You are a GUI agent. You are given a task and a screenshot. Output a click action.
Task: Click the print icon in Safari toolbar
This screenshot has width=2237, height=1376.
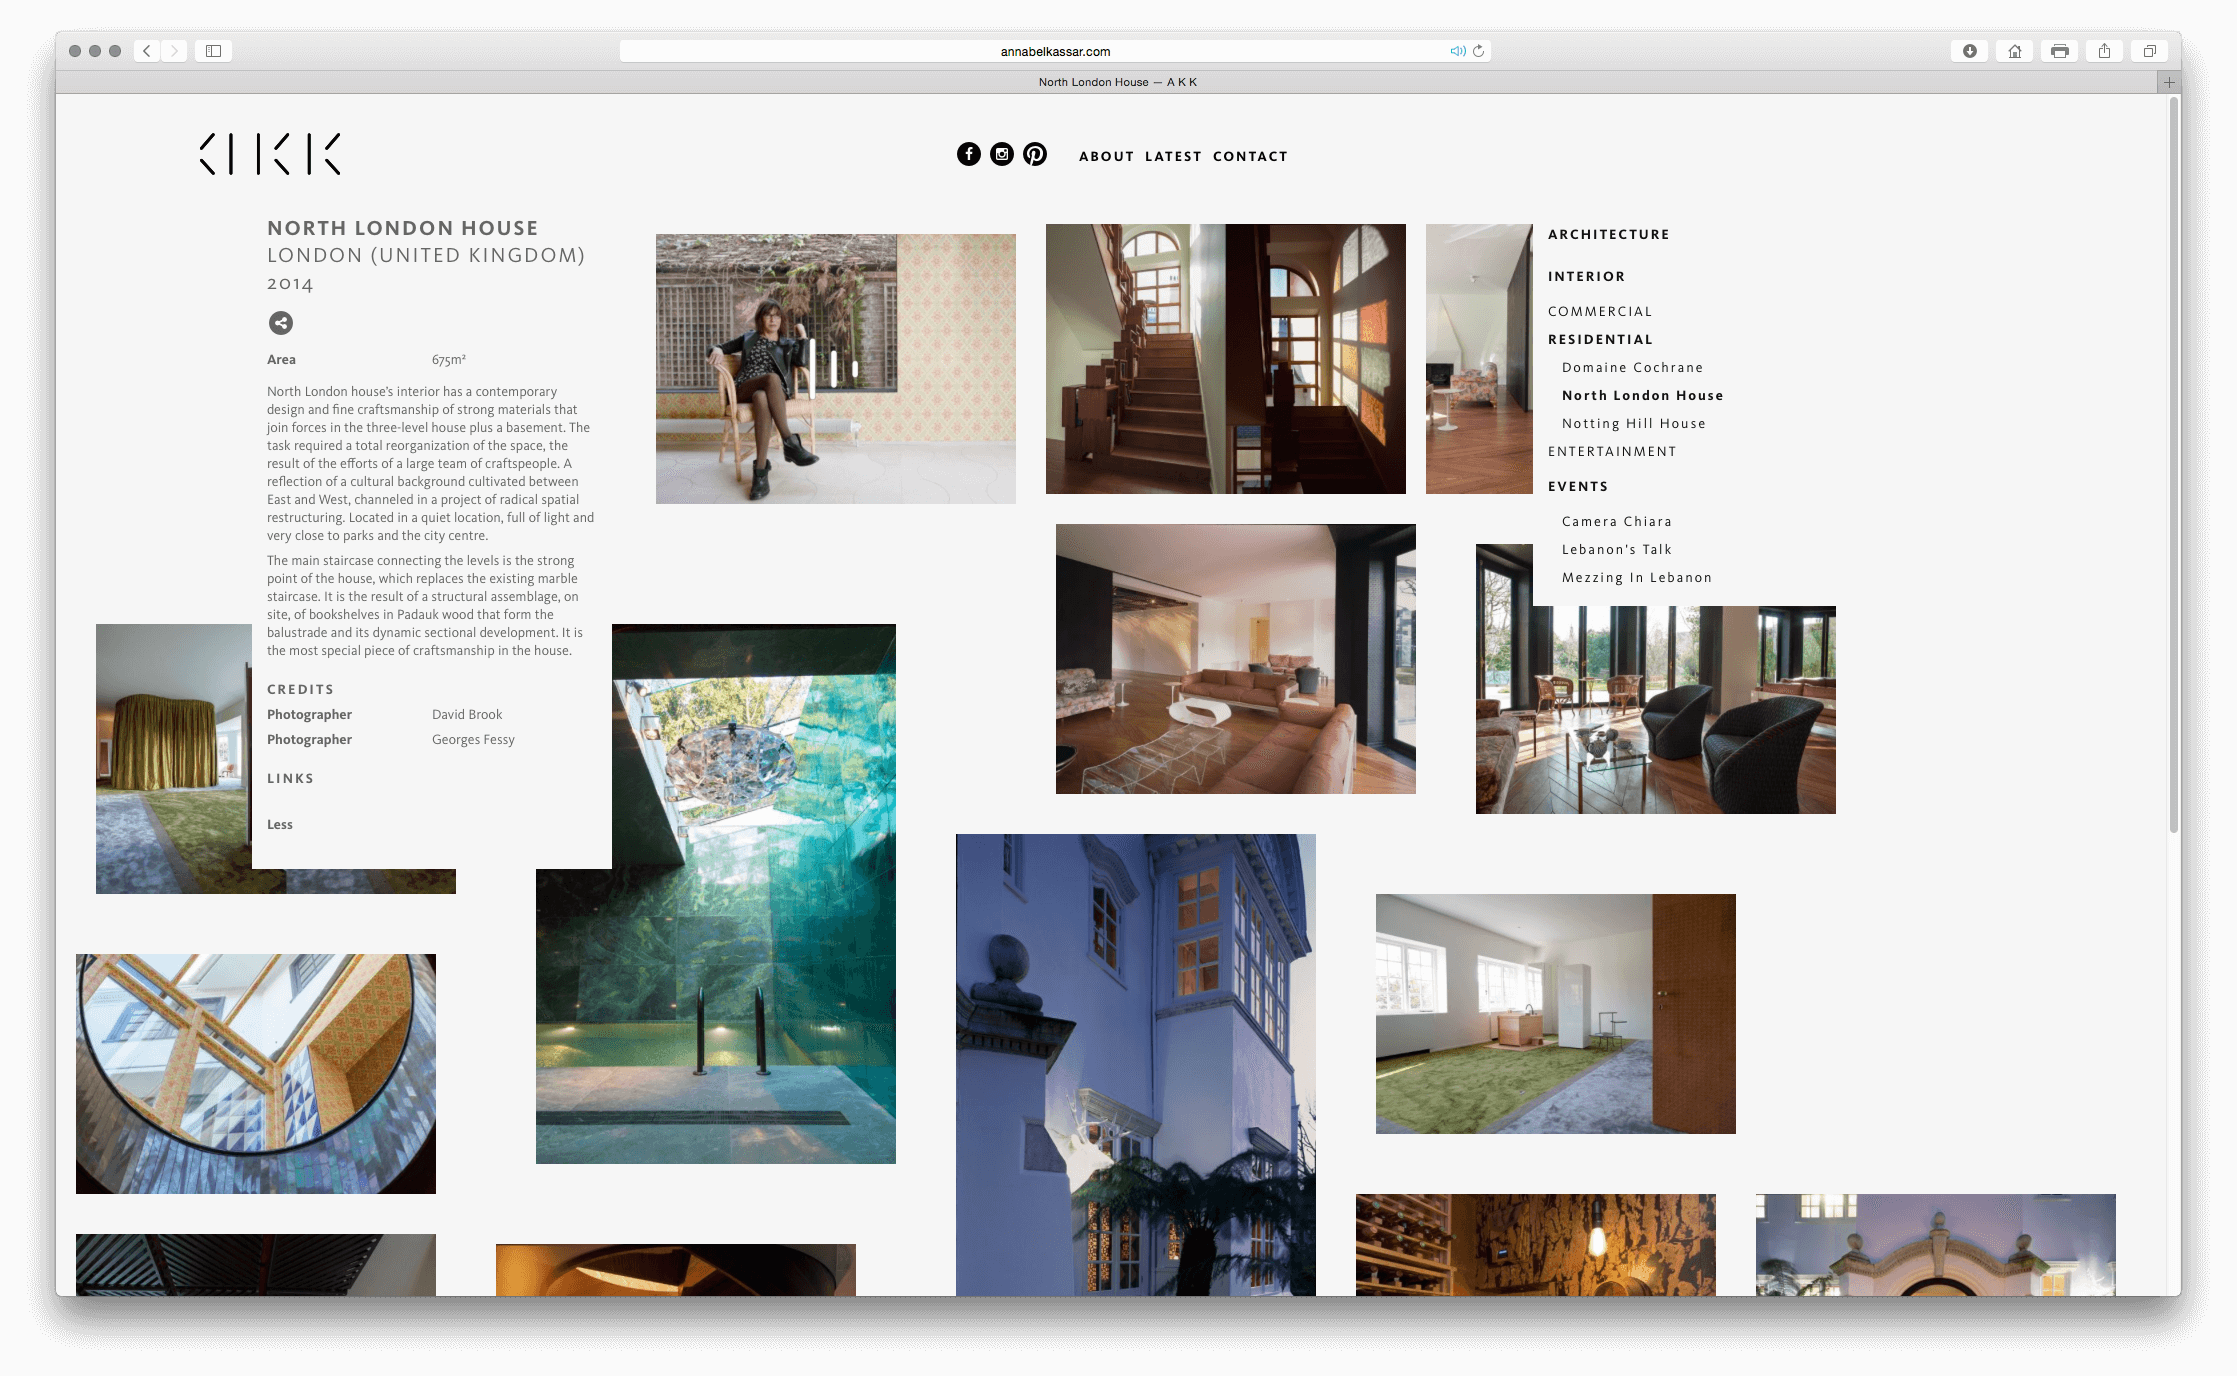click(2060, 51)
